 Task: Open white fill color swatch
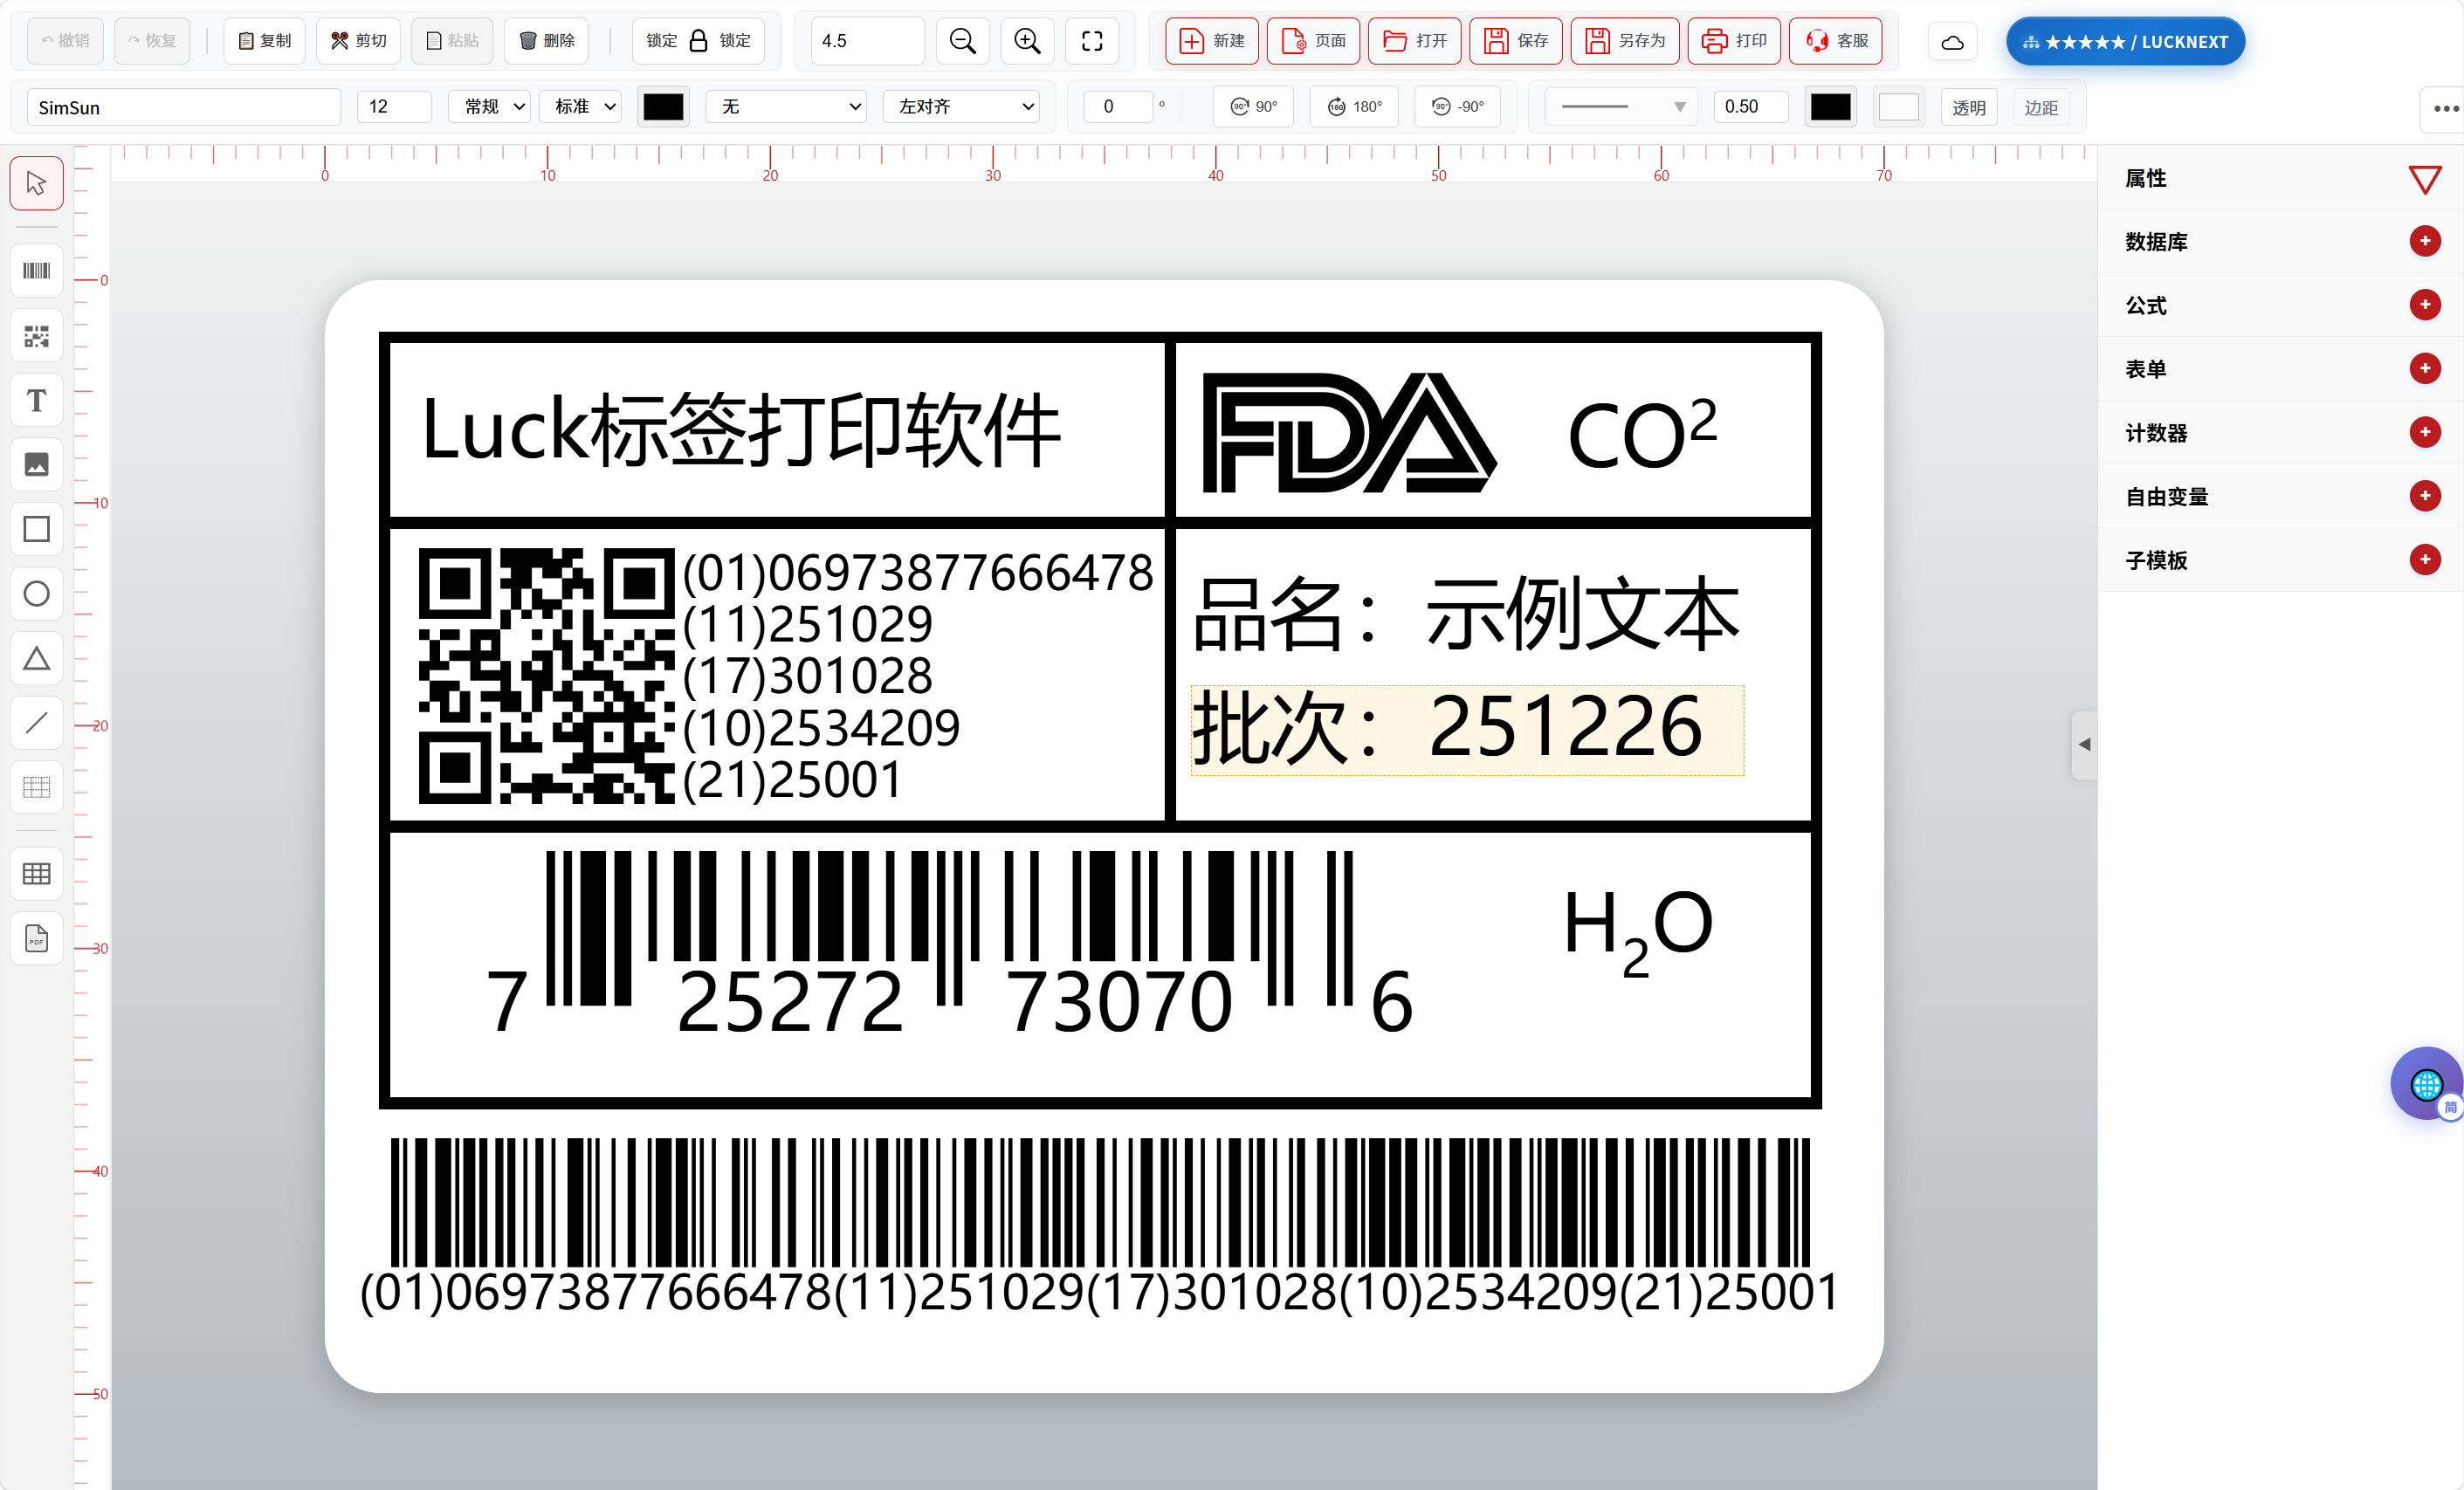coord(1898,107)
